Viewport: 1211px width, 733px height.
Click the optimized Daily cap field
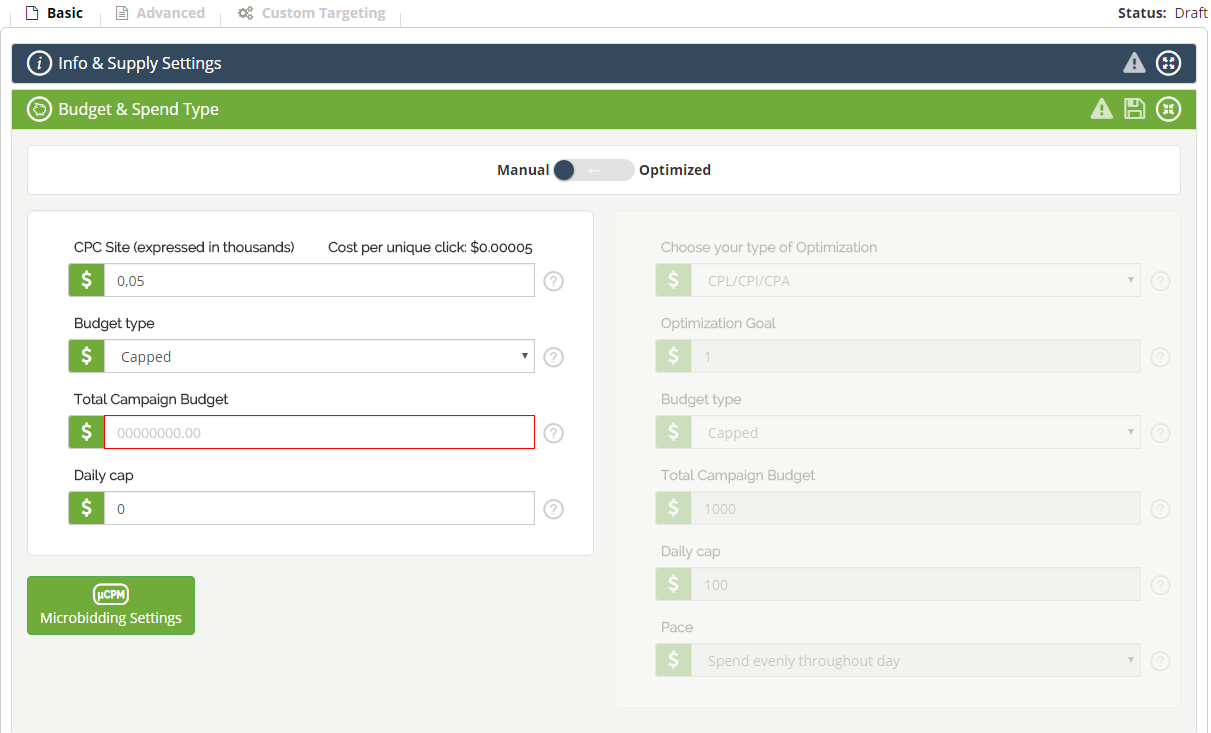click(915, 585)
